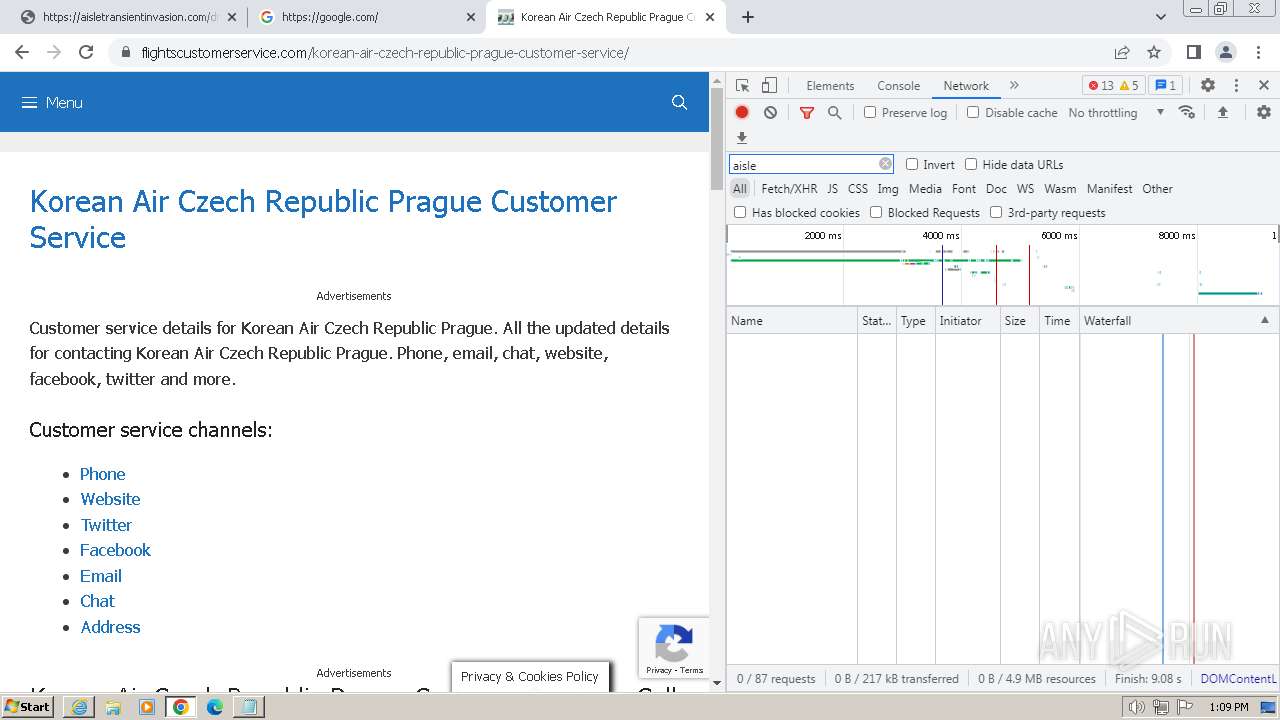The image size is (1280, 720).
Task: Open the Website link
Action: [x=110, y=499]
